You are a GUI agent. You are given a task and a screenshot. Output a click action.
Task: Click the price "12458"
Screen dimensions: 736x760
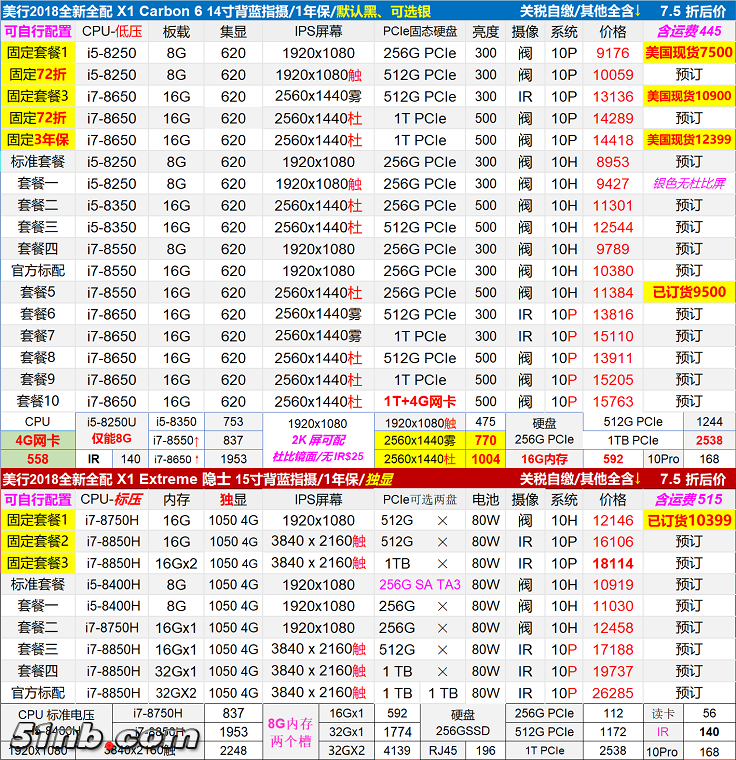click(613, 628)
